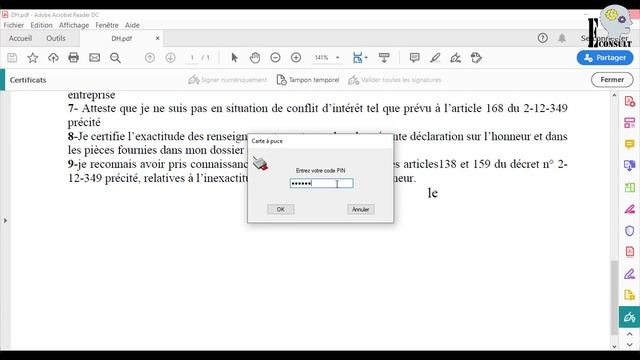Open notifications bell icon
The width and height of the screenshot is (640, 360).
pyautogui.click(x=562, y=38)
